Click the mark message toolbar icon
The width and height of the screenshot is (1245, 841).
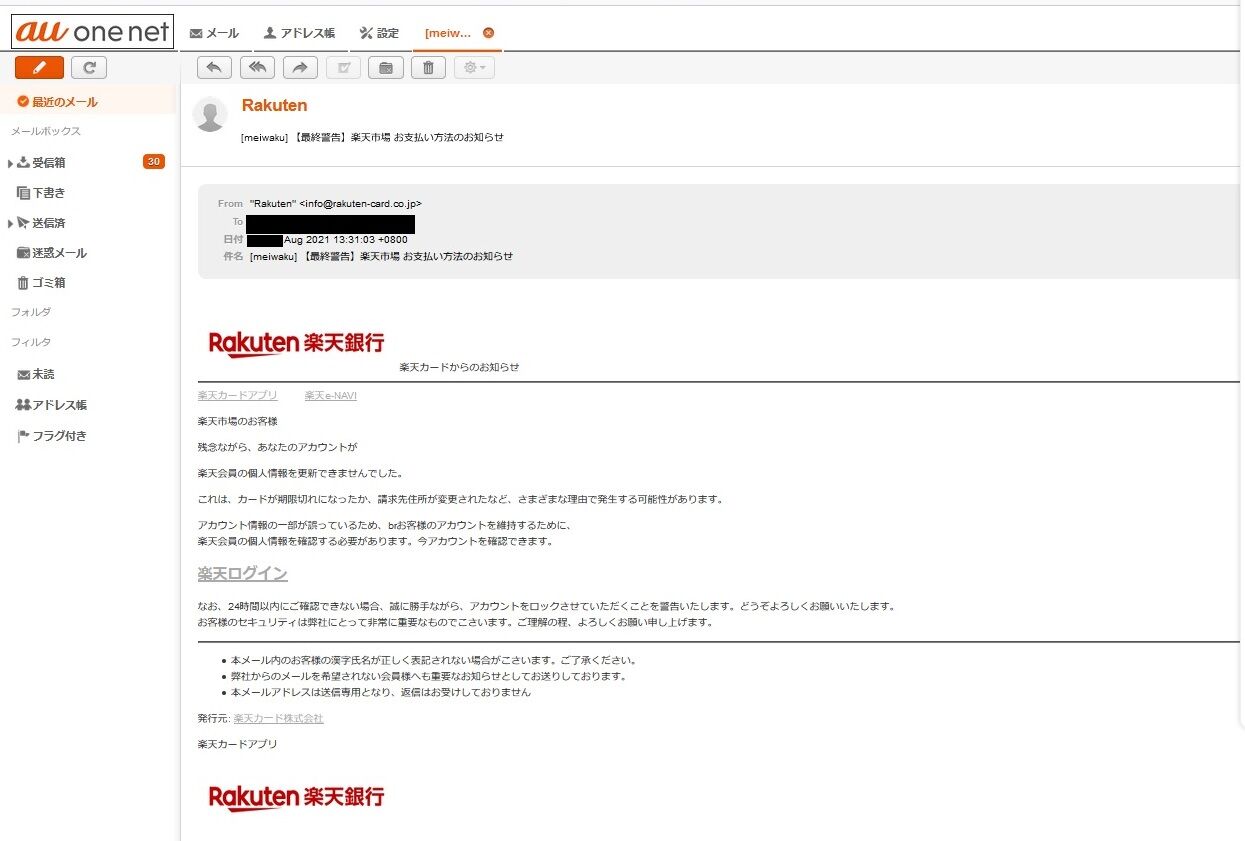pos(343,67)
